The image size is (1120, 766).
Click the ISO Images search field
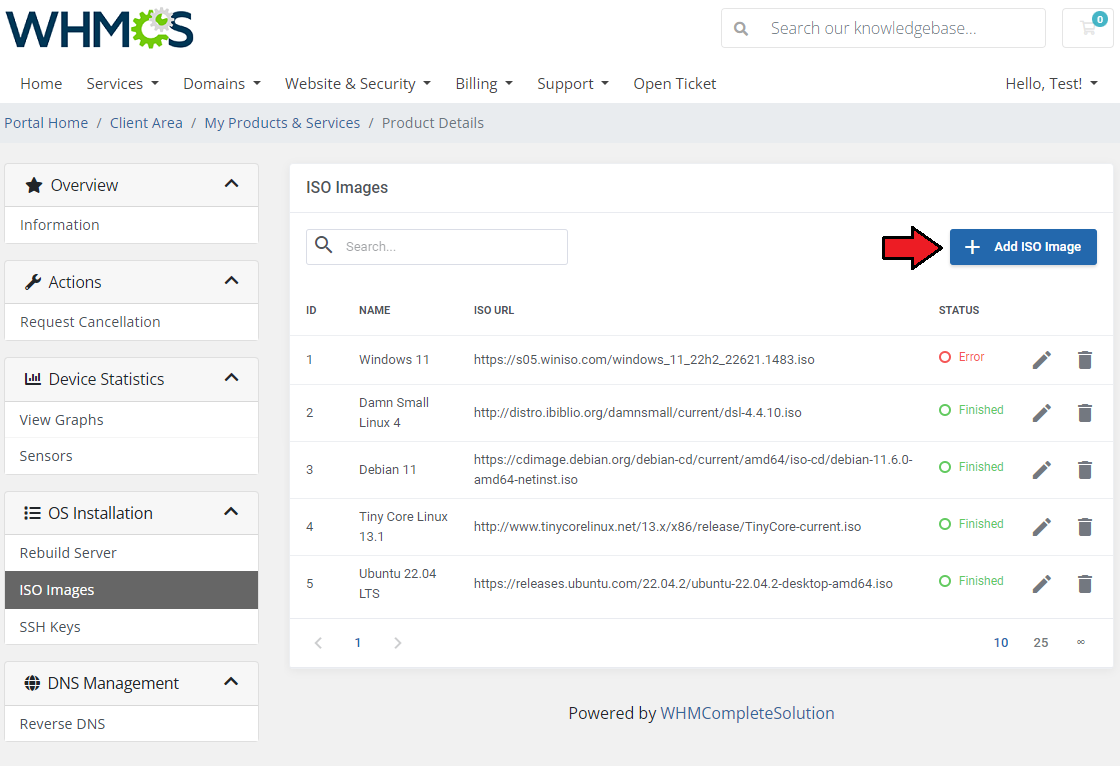[x=450, y=247]
